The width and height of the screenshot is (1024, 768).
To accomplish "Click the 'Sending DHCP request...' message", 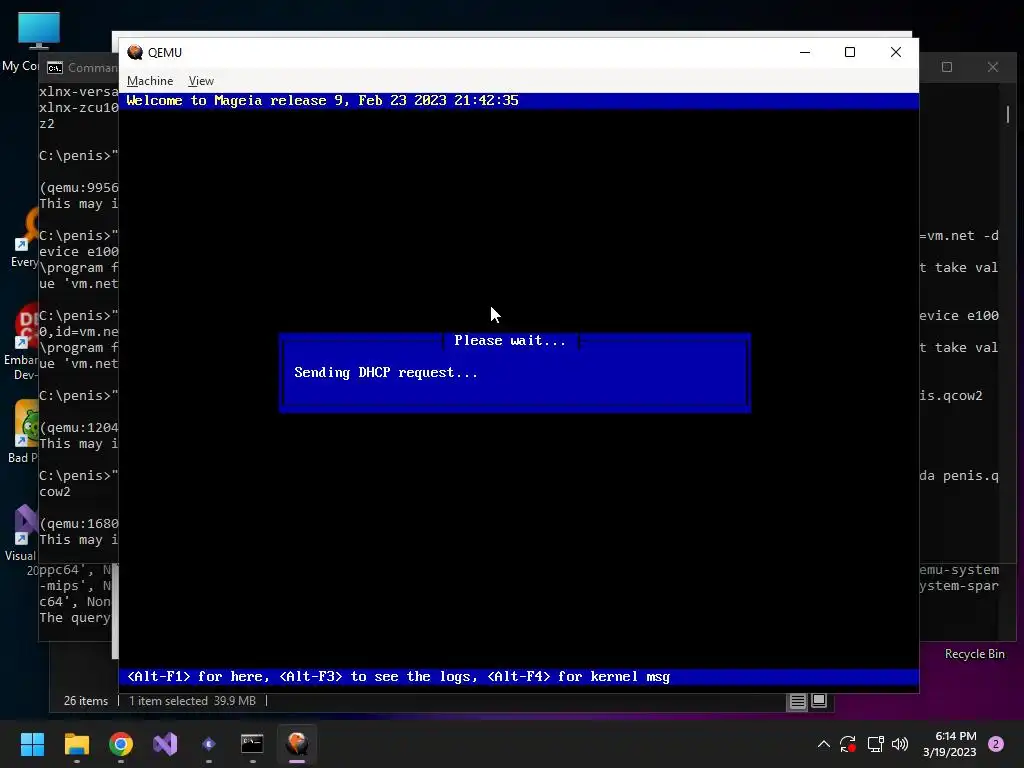I will [385, 372].
